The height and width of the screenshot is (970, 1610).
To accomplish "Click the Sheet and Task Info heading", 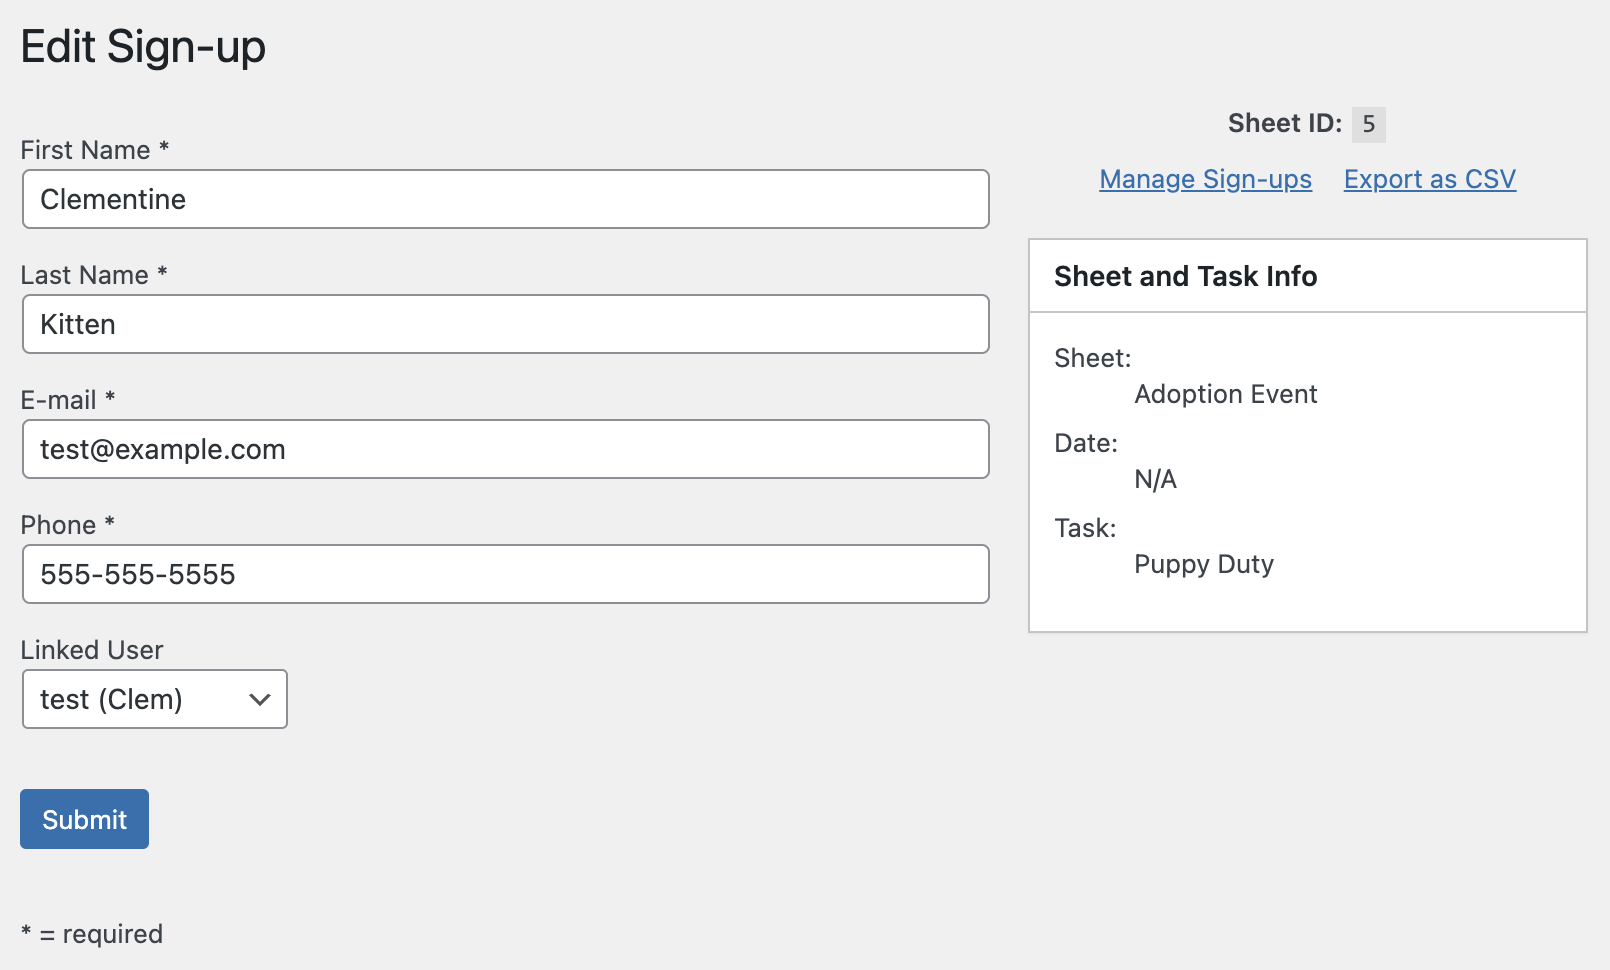I will tap(1186, 276).
